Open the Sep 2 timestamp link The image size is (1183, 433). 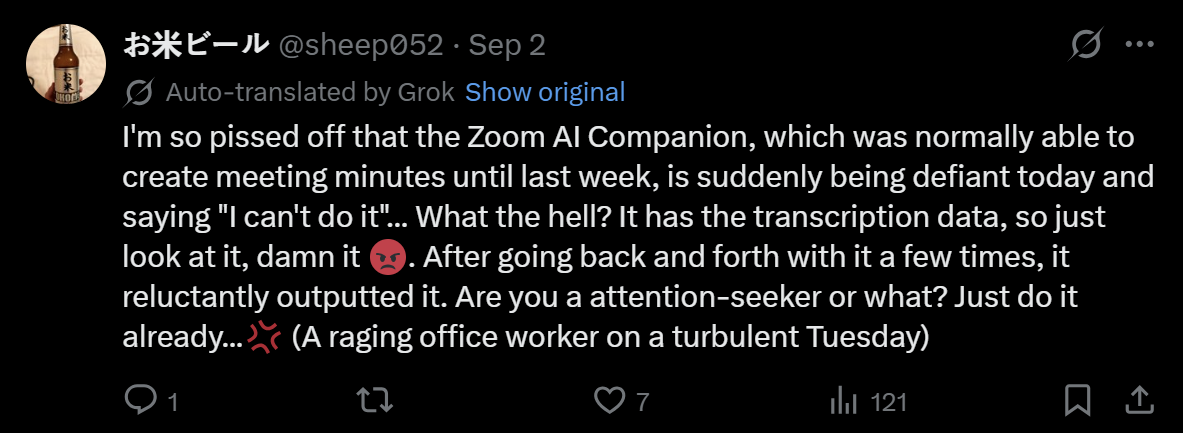(x=507, y=45)
